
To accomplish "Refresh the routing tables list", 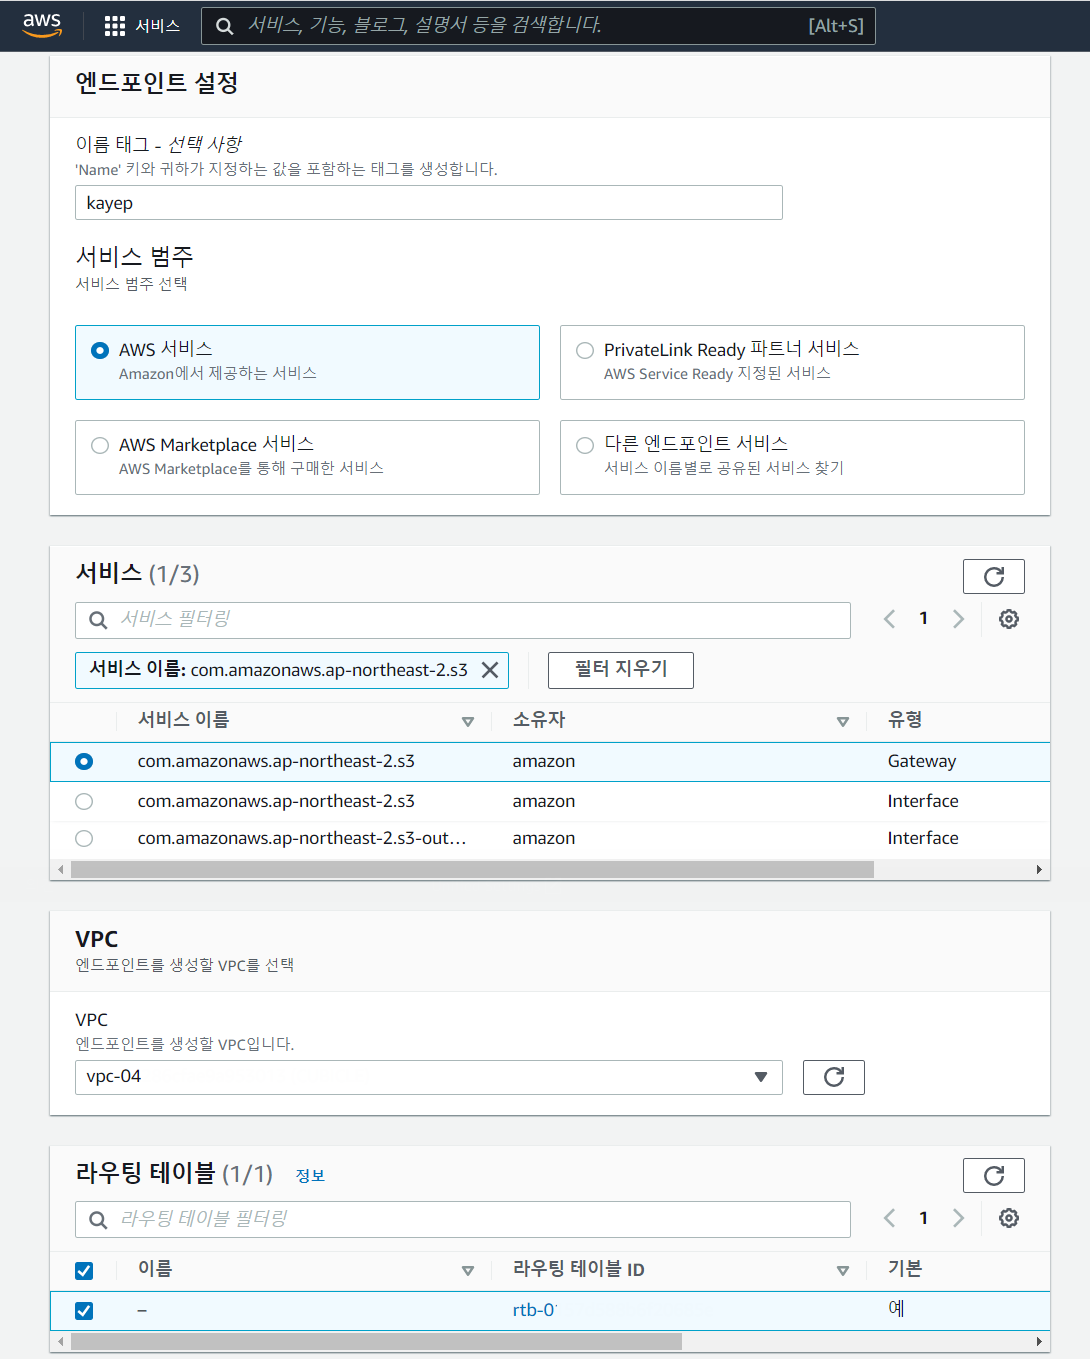I will tap(993, 1176).
